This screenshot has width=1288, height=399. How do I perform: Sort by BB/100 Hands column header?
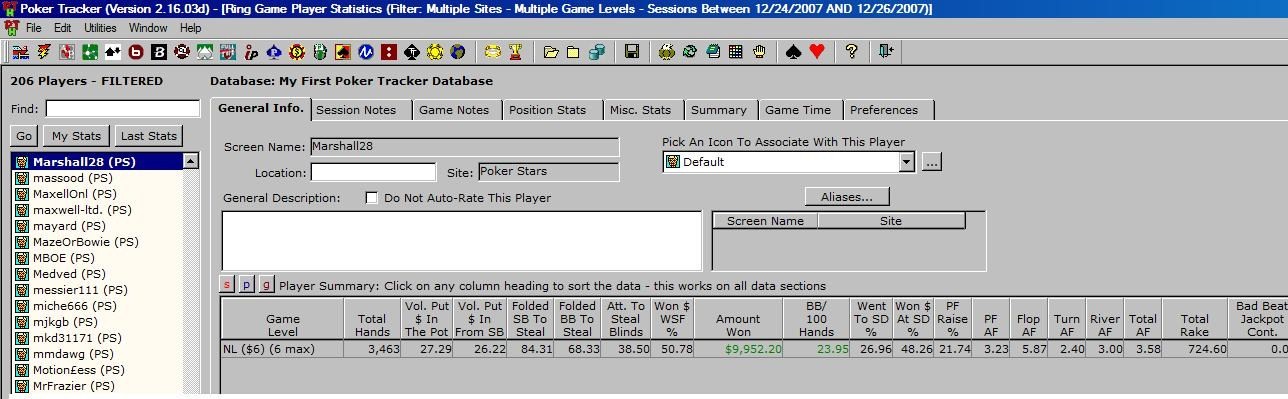[x=816, y=319]
